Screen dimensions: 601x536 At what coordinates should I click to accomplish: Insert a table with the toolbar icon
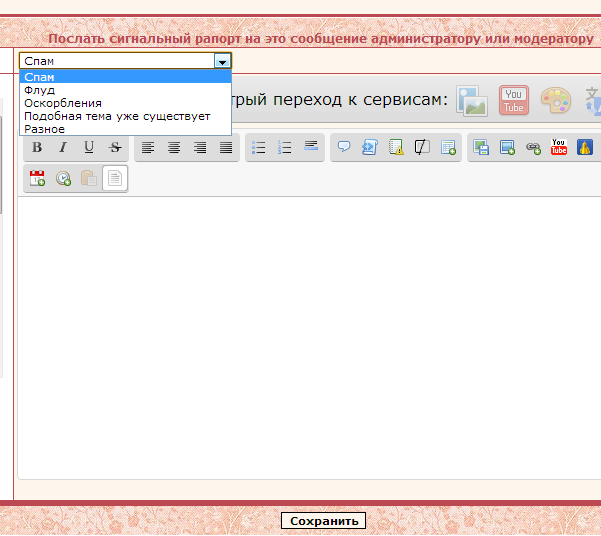448,147
